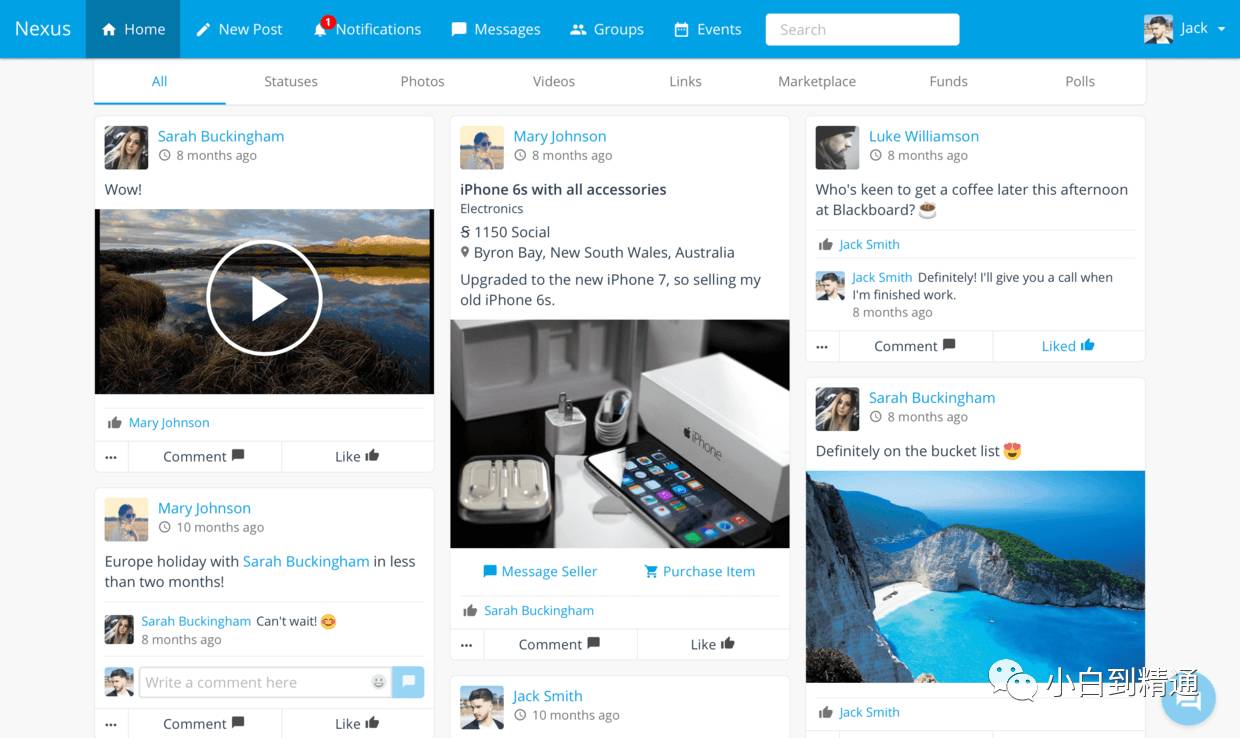Open Jack's profile avatar in navbar
The width and height of the screenshot is (1240, 738).
coord(1158,29)
